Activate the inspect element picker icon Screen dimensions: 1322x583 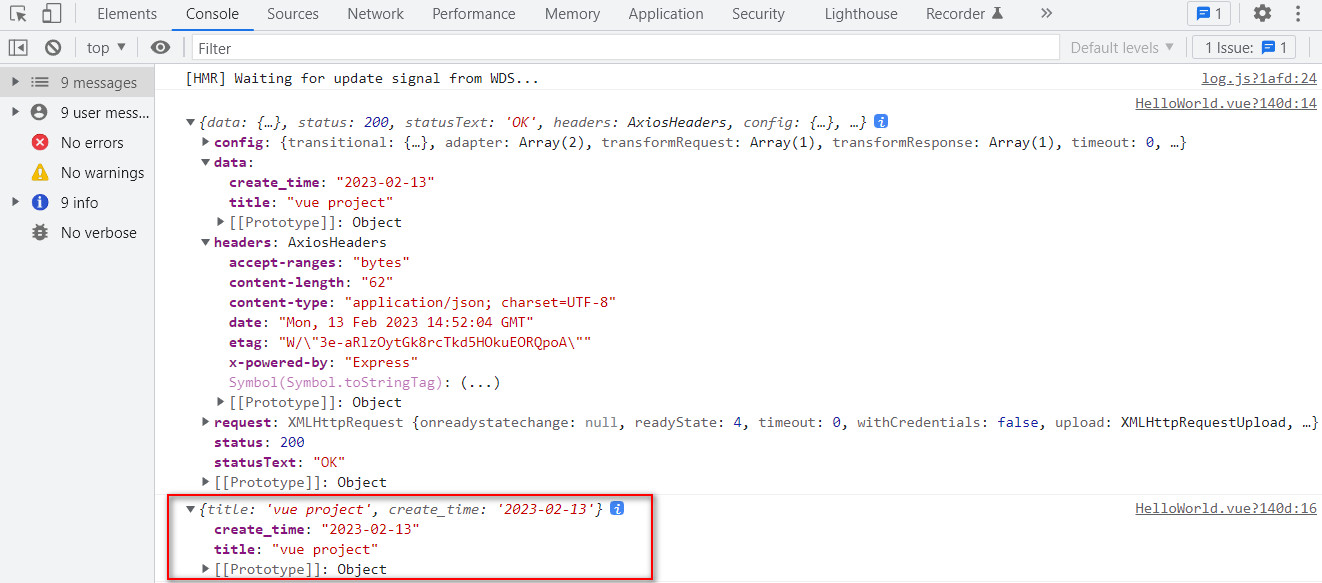(x=18, y=14)
